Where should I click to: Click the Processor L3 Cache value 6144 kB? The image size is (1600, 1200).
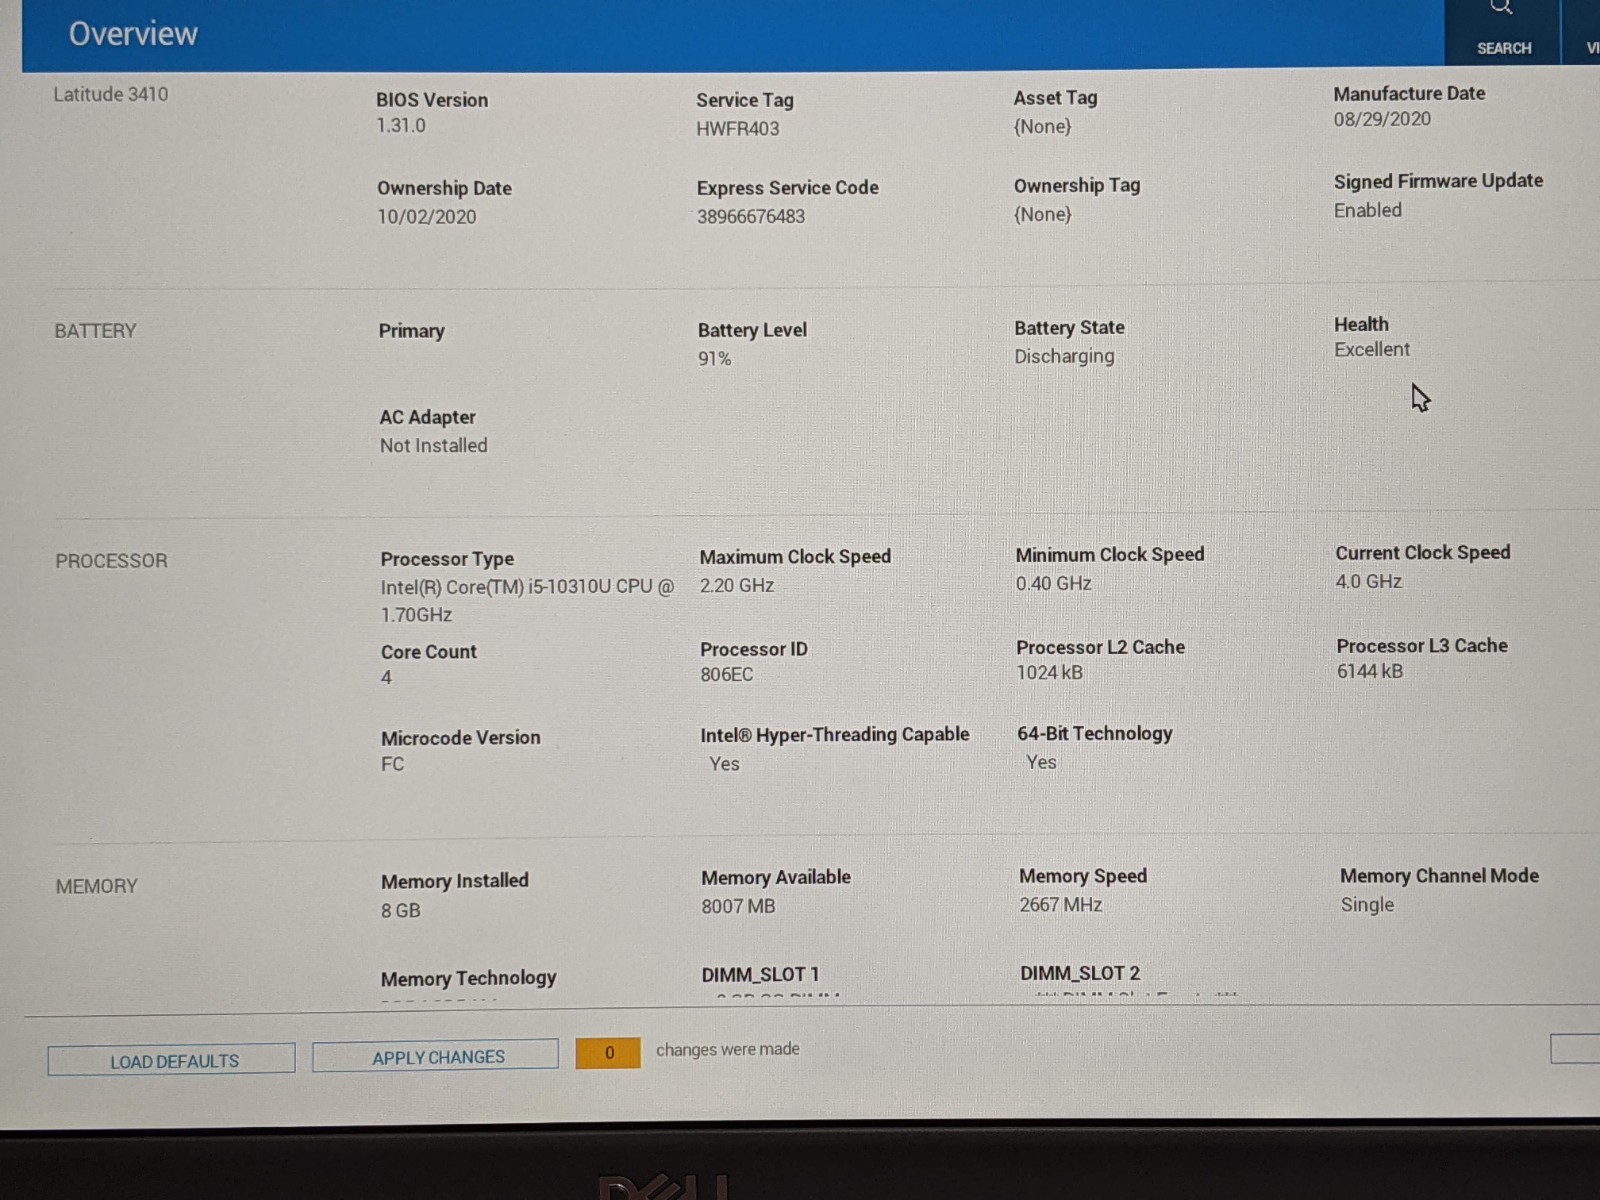[x=1370, y=671]
